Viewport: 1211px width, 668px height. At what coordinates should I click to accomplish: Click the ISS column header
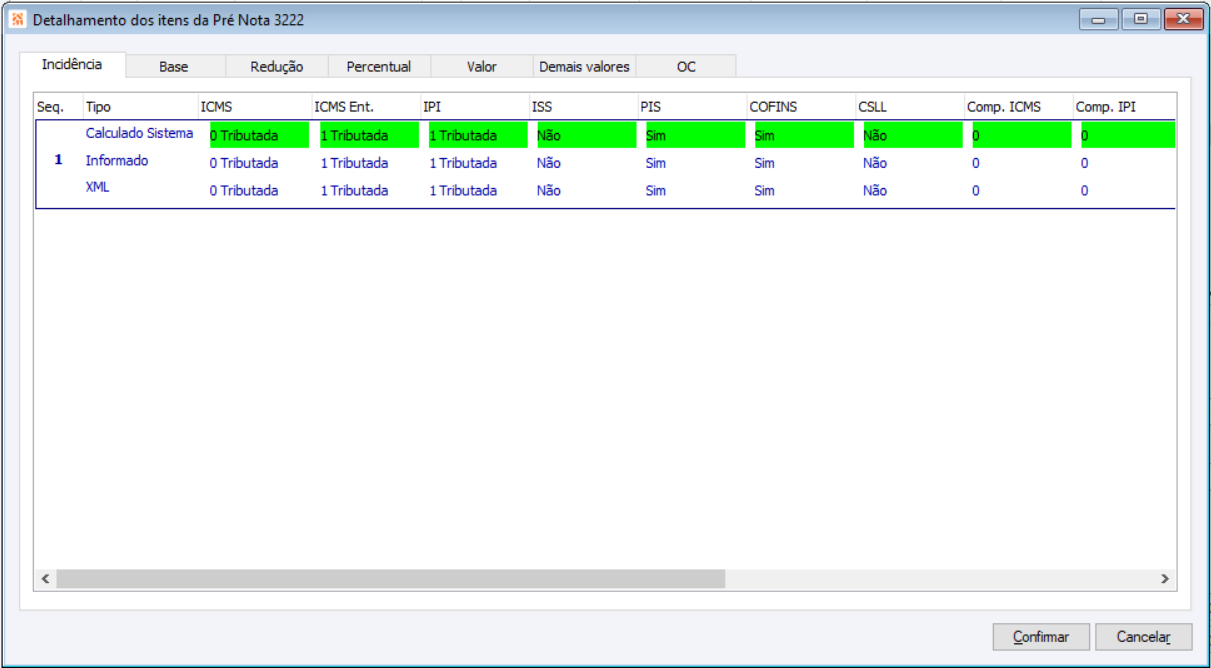pyautogui.click(x=582, y=107)
